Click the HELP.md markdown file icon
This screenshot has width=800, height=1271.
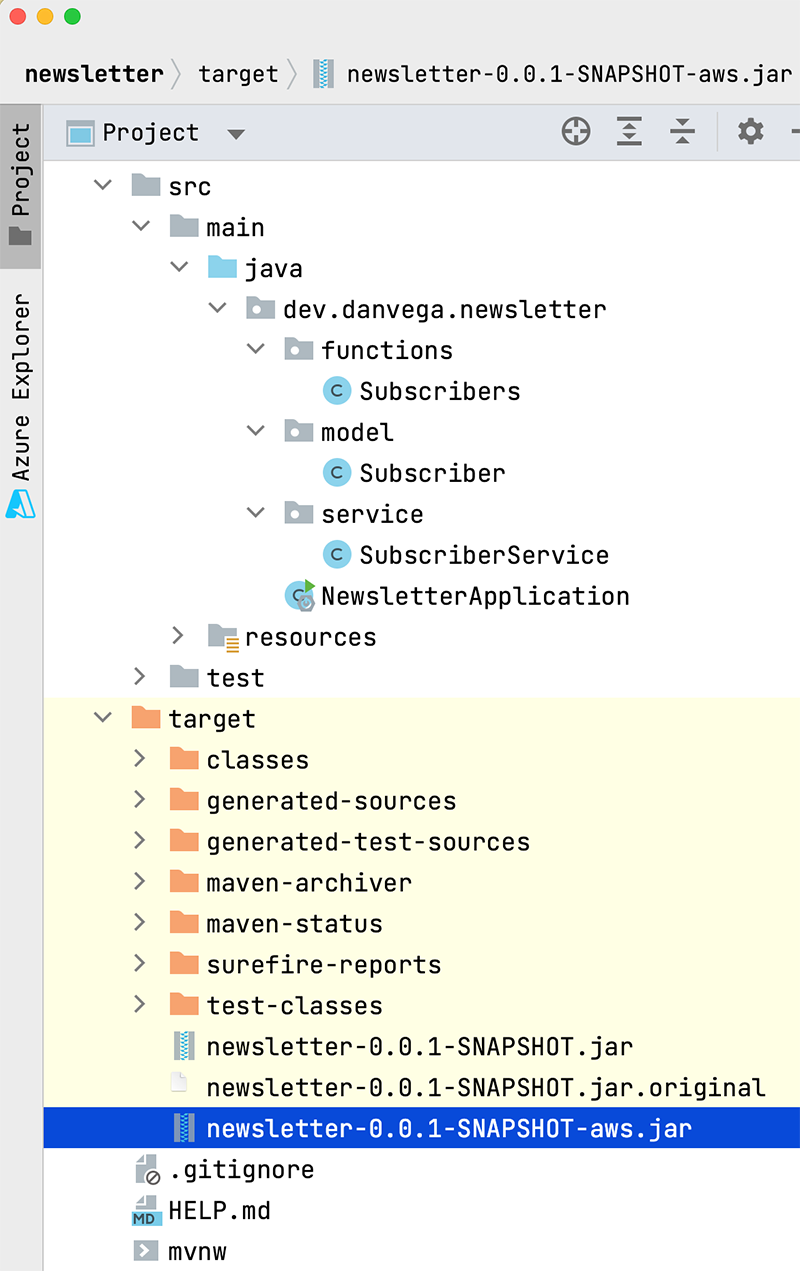(146, 1210)
